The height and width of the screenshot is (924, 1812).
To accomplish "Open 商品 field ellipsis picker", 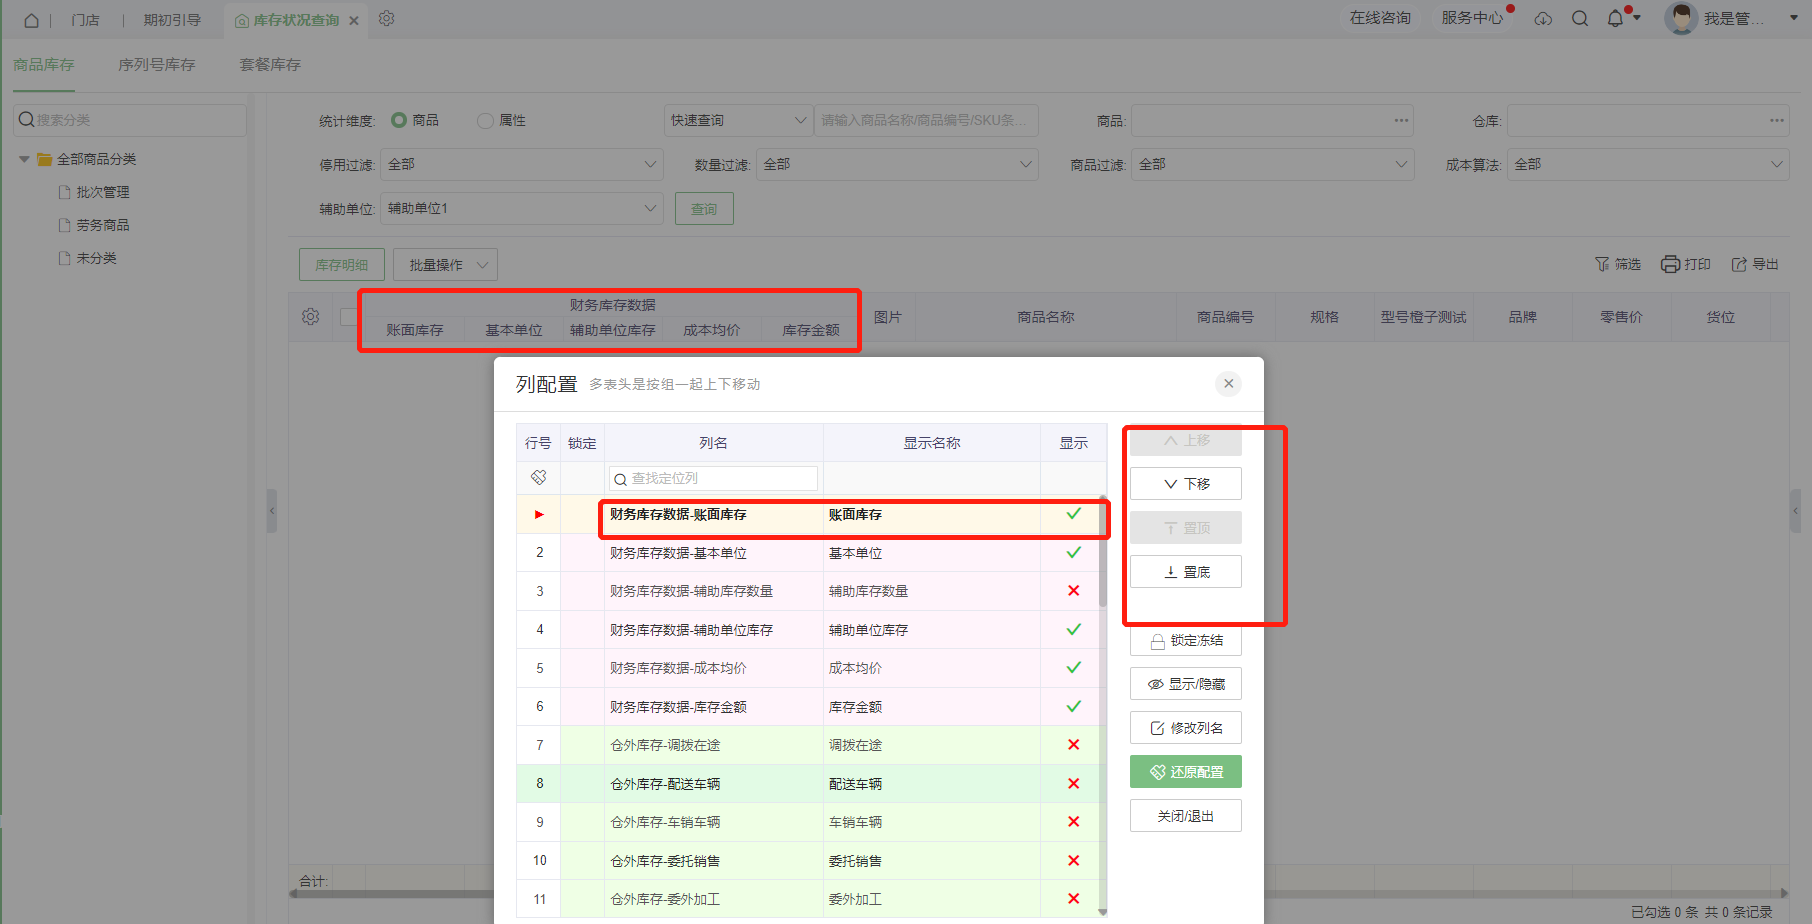I will tap(1401, 120).
